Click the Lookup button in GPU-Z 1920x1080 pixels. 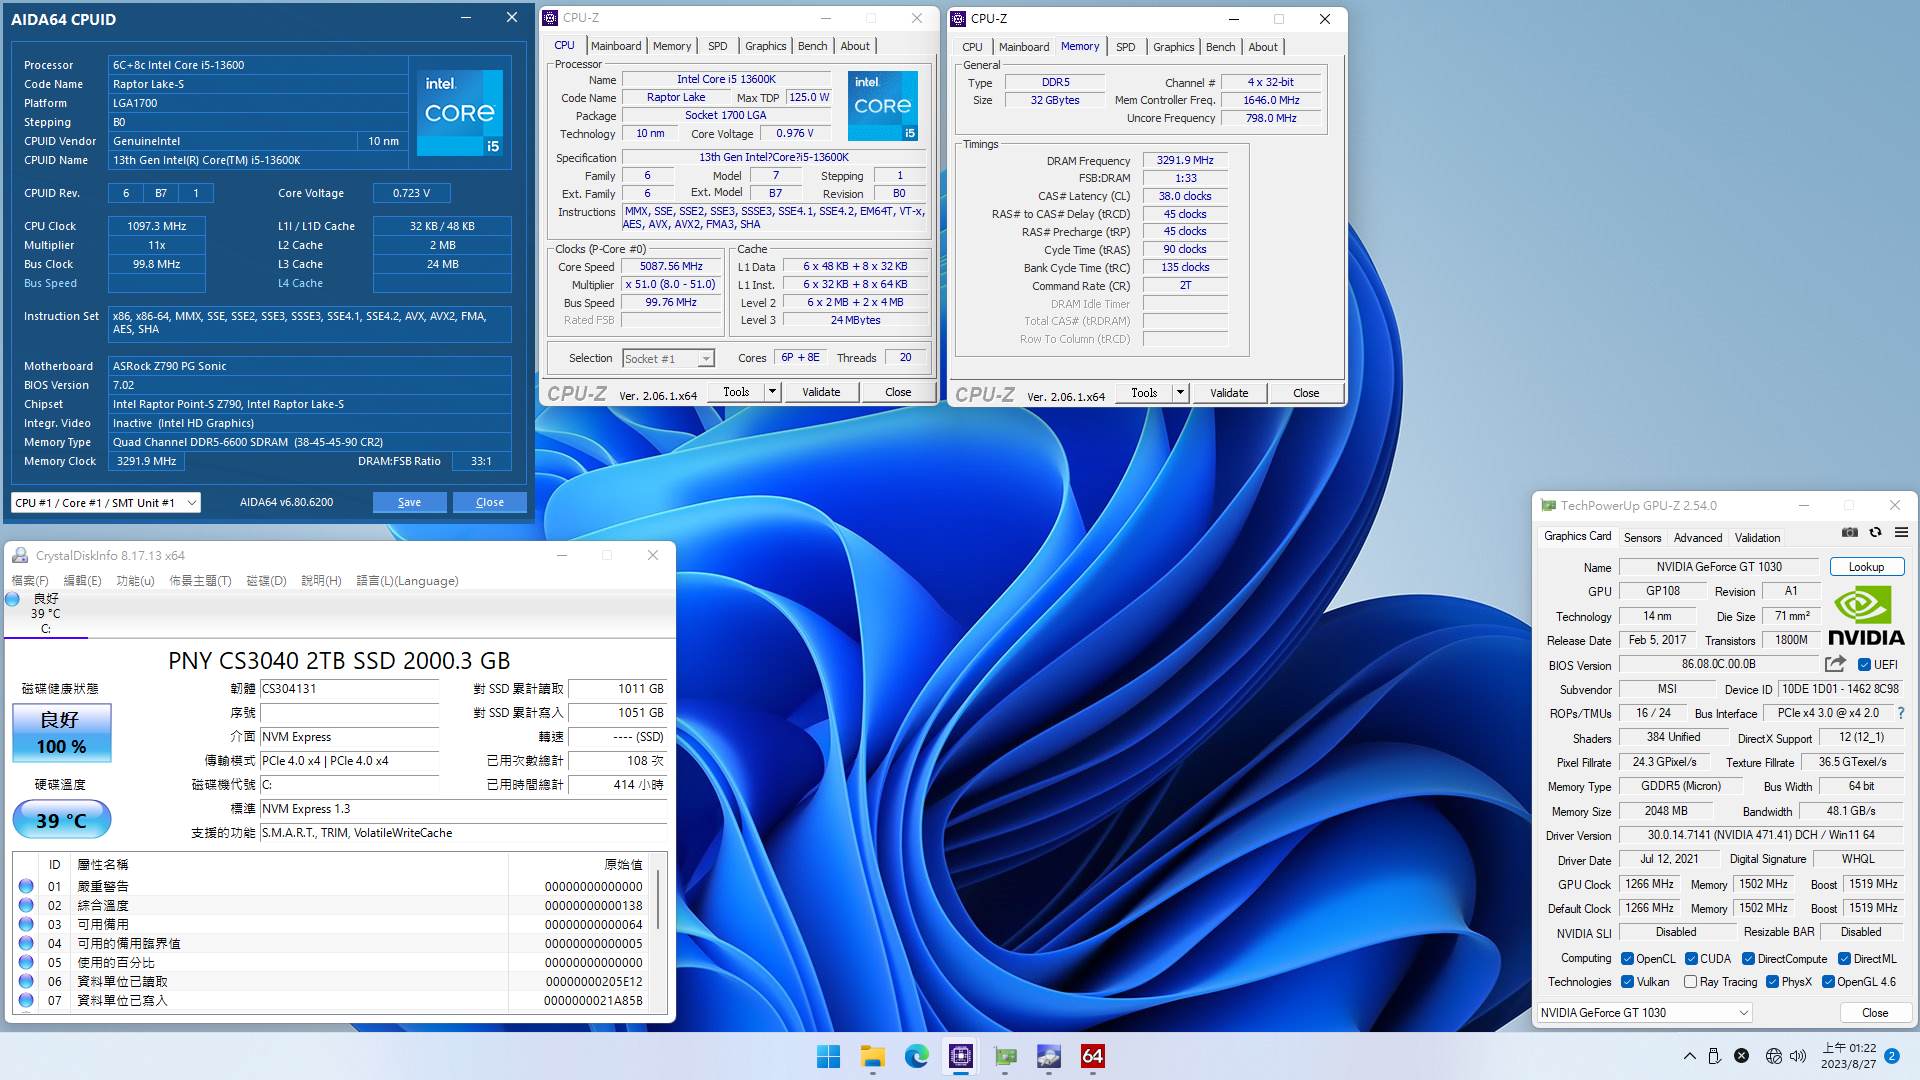pyautogui.click(x=1866, y=567)
